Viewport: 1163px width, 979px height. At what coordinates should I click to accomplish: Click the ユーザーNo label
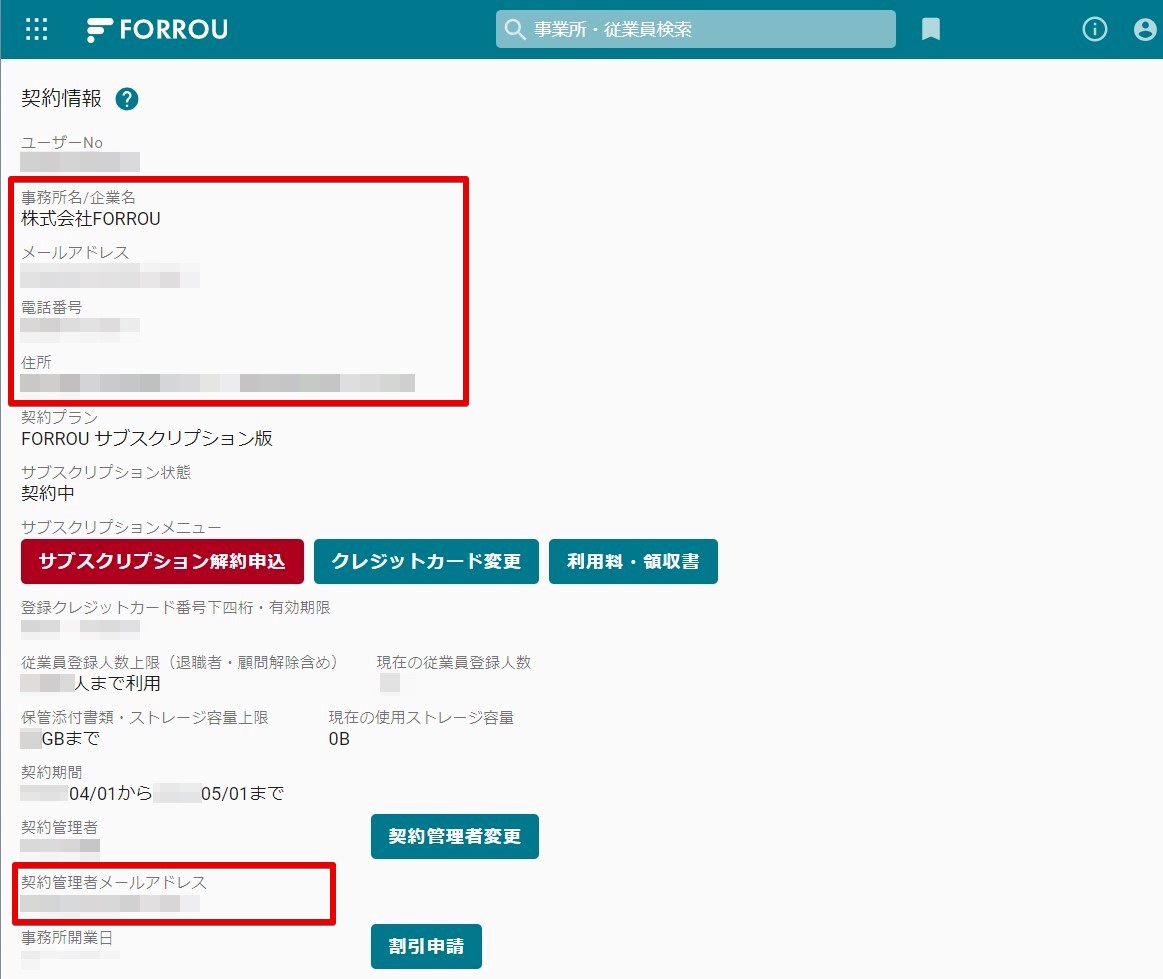[x=62, y=142]
